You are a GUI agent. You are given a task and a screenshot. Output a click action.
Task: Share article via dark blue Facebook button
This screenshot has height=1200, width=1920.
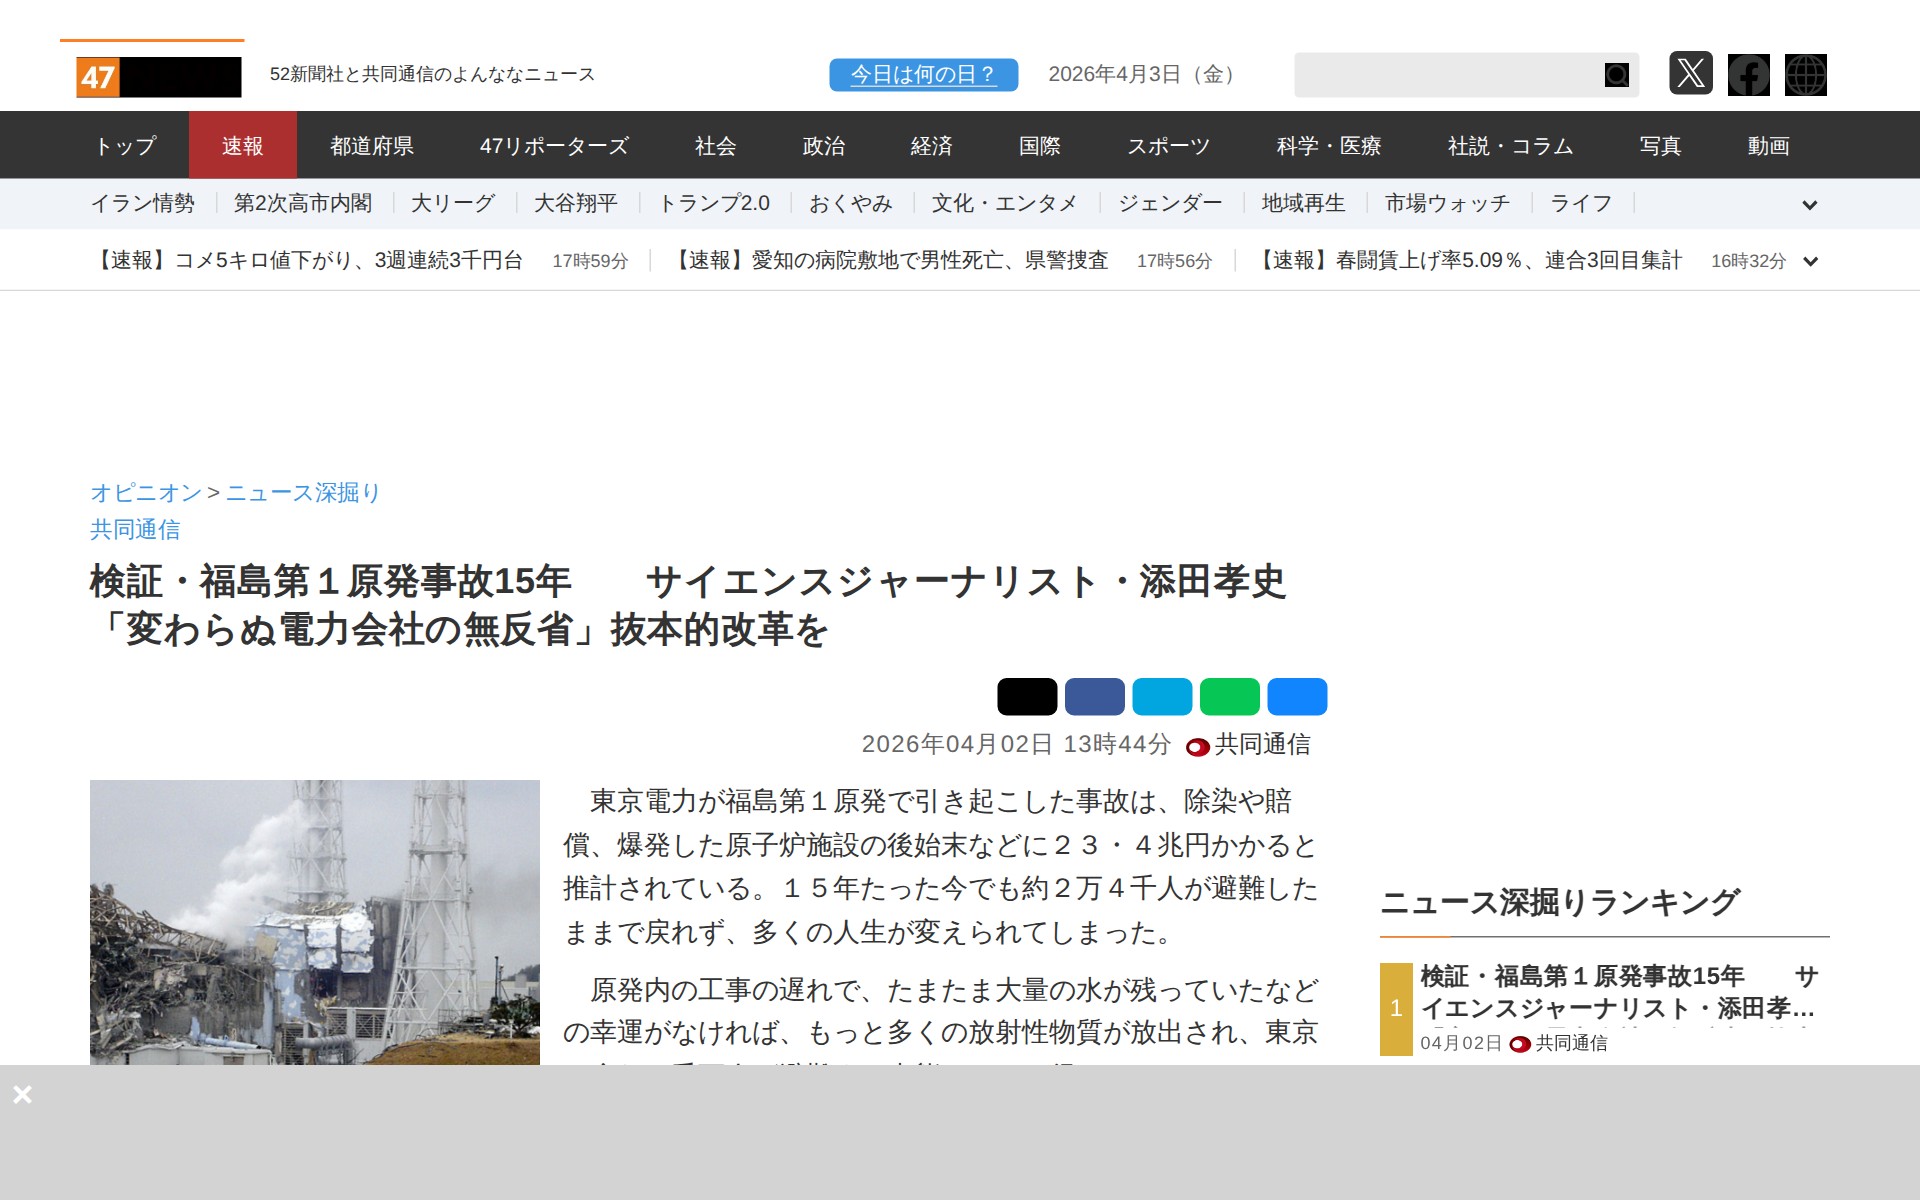[1094, 697]
